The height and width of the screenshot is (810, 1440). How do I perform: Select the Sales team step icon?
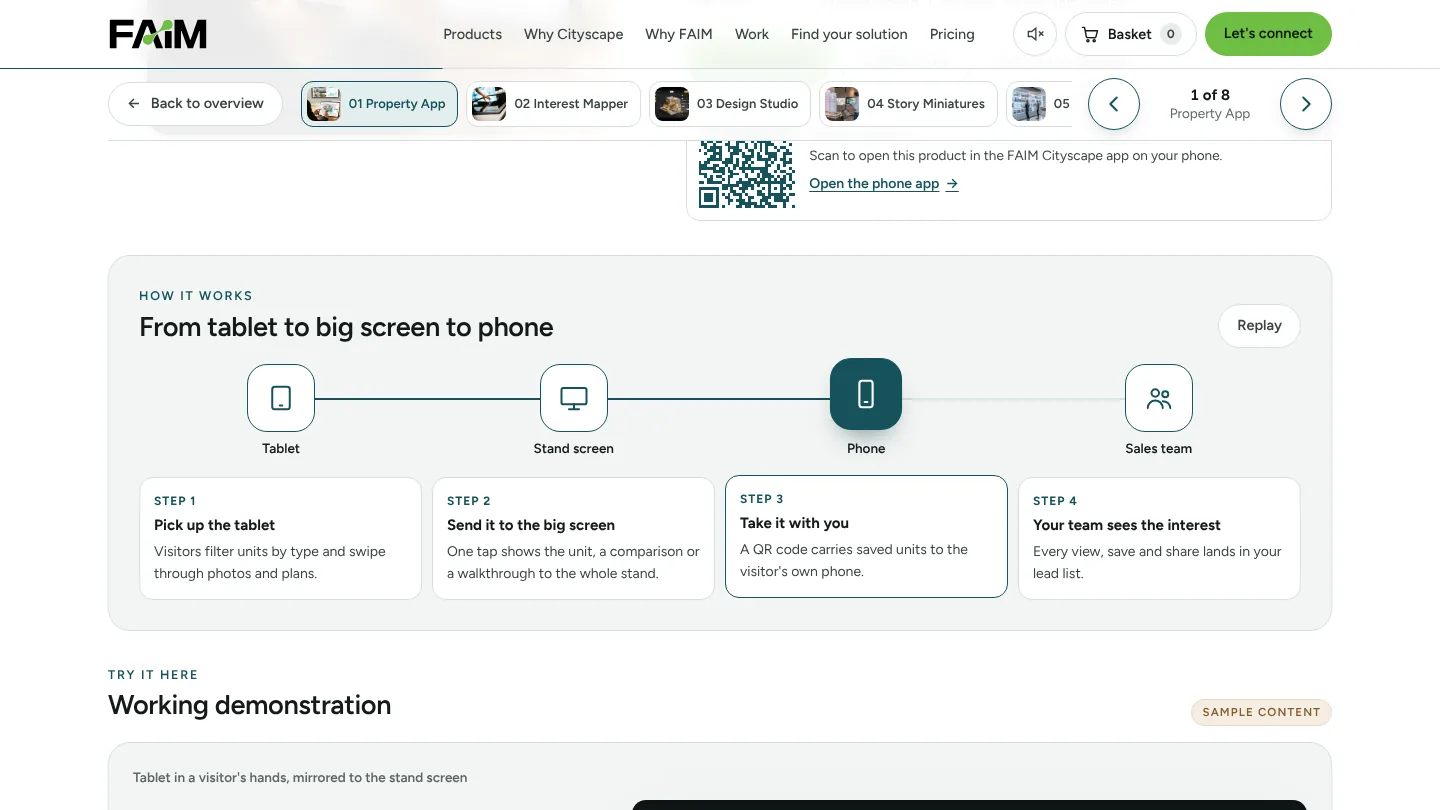tap(1159, 398)
